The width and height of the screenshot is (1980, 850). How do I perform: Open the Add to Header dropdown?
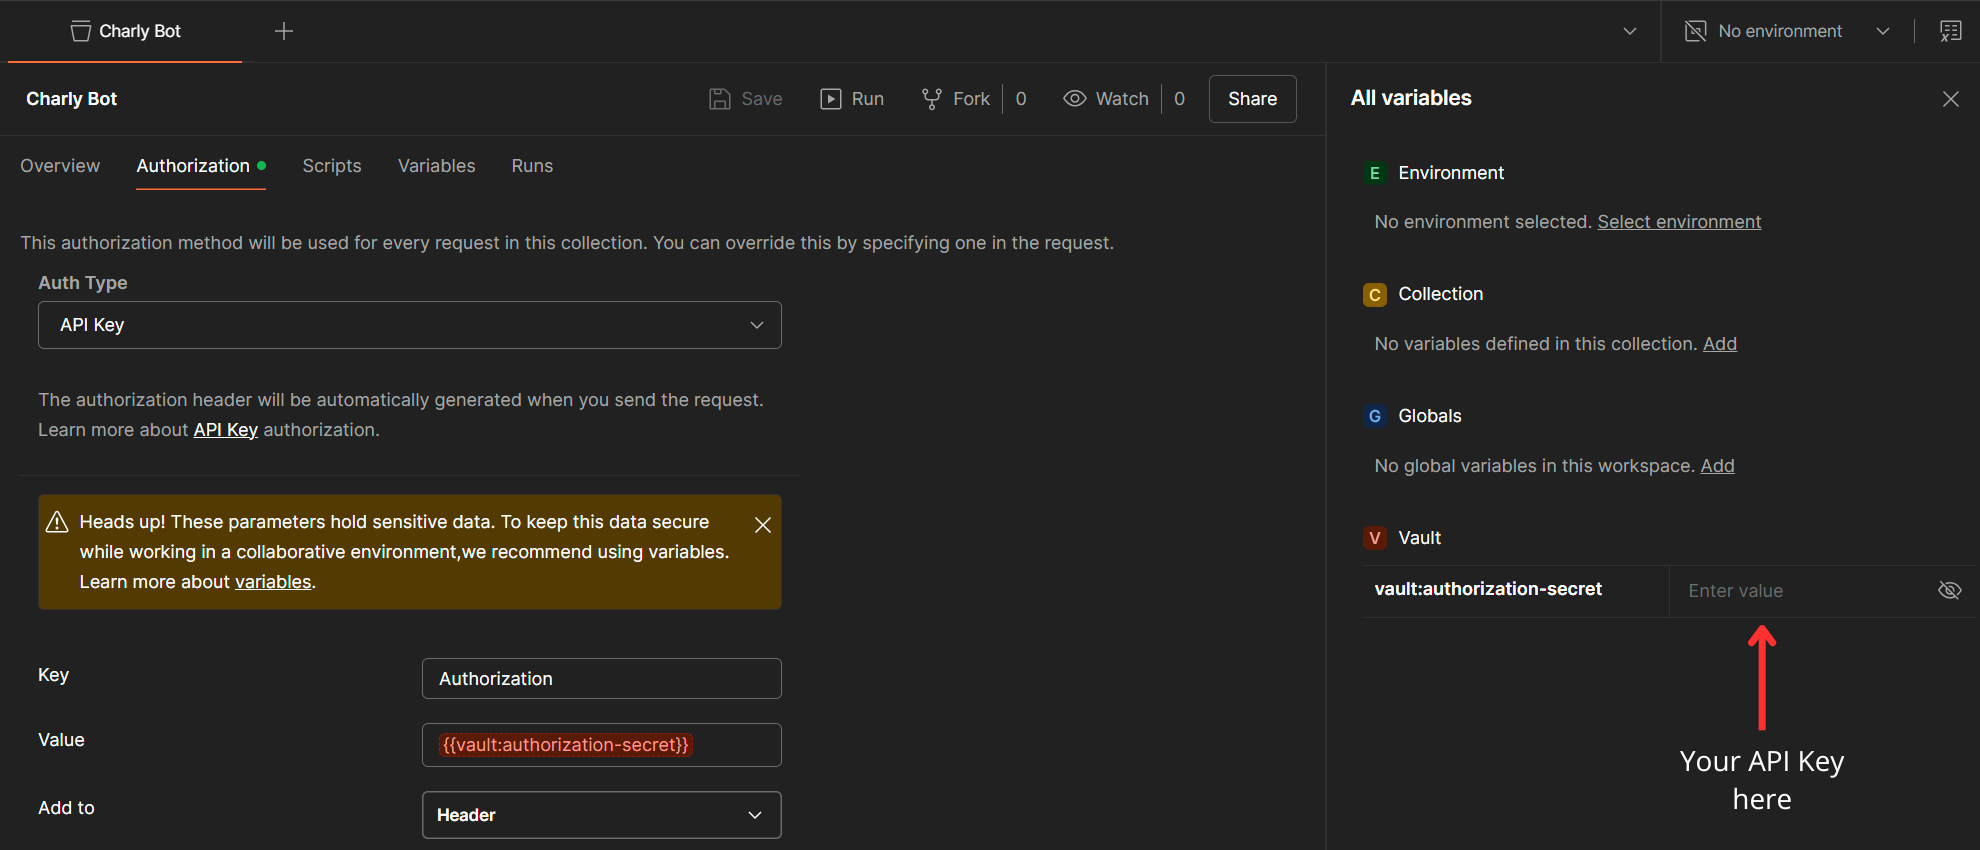point(602,815)
